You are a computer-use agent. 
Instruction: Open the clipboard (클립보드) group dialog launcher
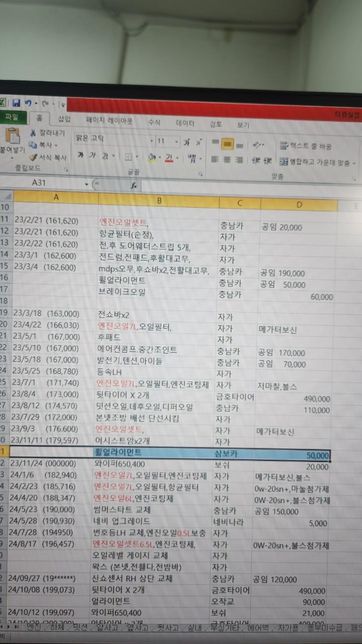[x=67, y=170]
